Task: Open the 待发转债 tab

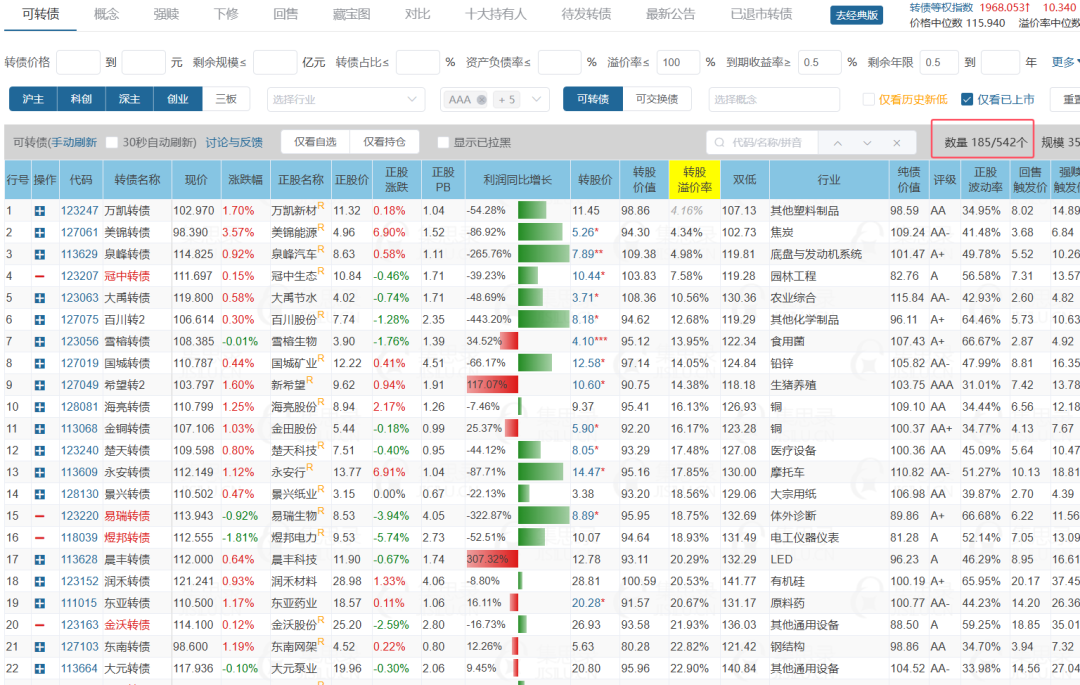Action: [x=586, y=14]
